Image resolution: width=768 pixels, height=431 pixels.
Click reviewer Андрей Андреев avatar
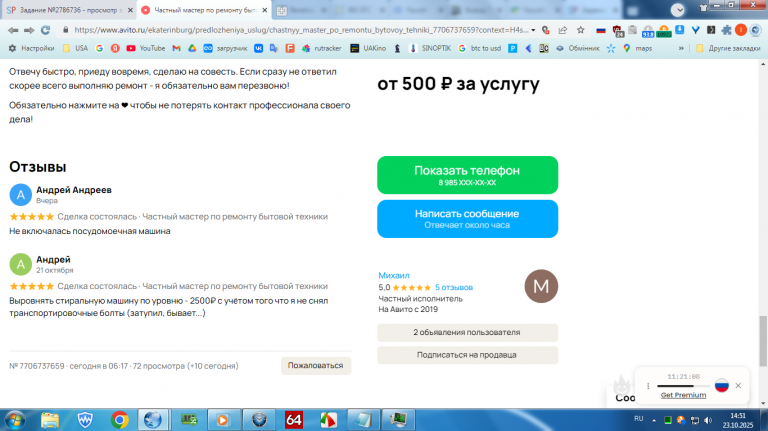coord(21,194)
